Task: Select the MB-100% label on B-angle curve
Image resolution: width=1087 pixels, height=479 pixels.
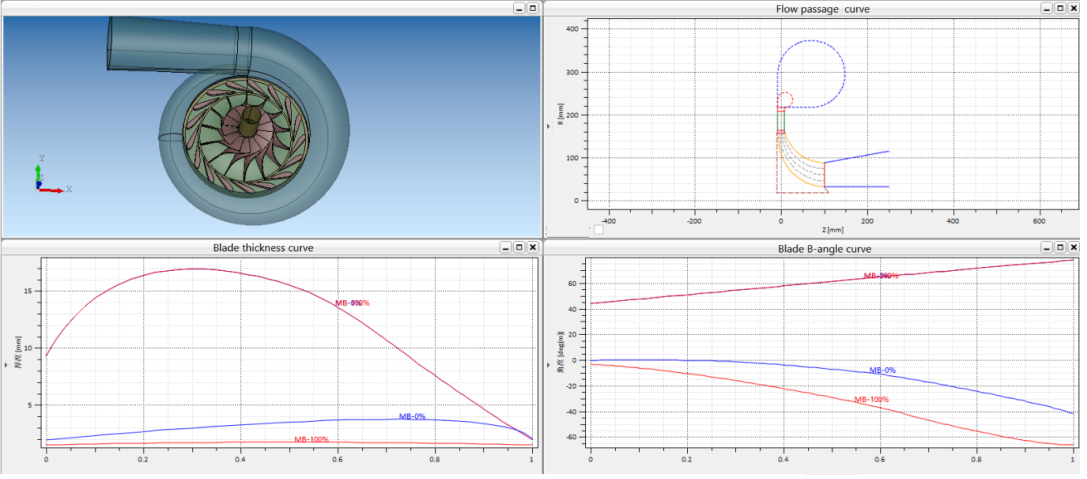Action: click(x=873, y=400)
